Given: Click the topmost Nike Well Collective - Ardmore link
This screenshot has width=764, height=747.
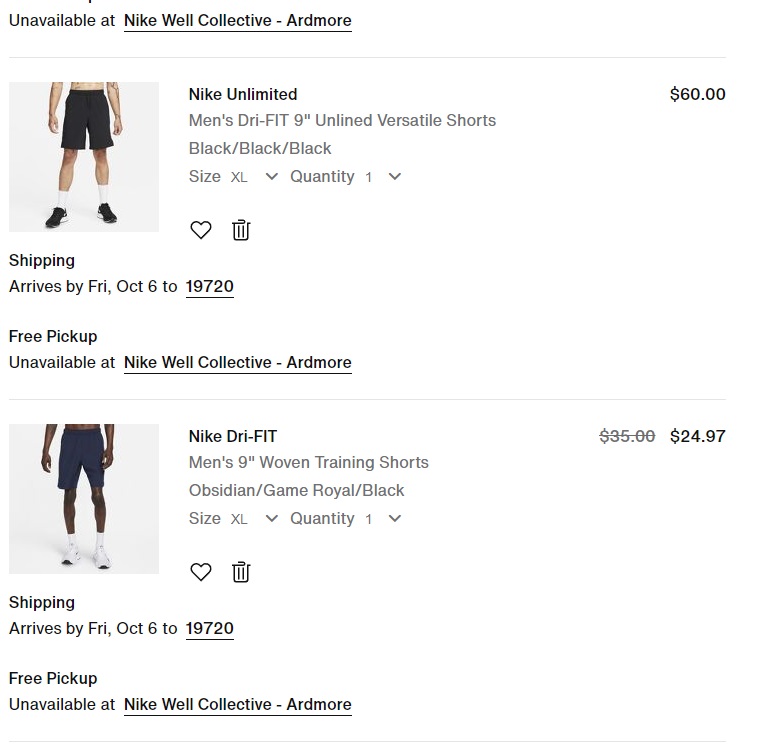Looking at the screenshot, I should point(237,21).
